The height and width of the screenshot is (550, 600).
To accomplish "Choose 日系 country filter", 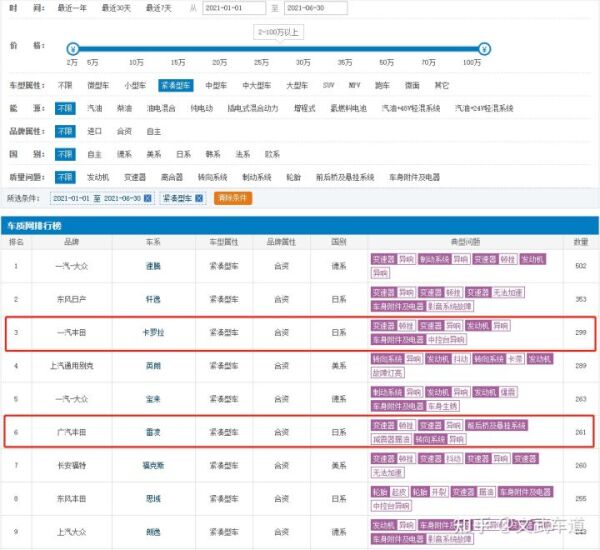I will [183, 154].
